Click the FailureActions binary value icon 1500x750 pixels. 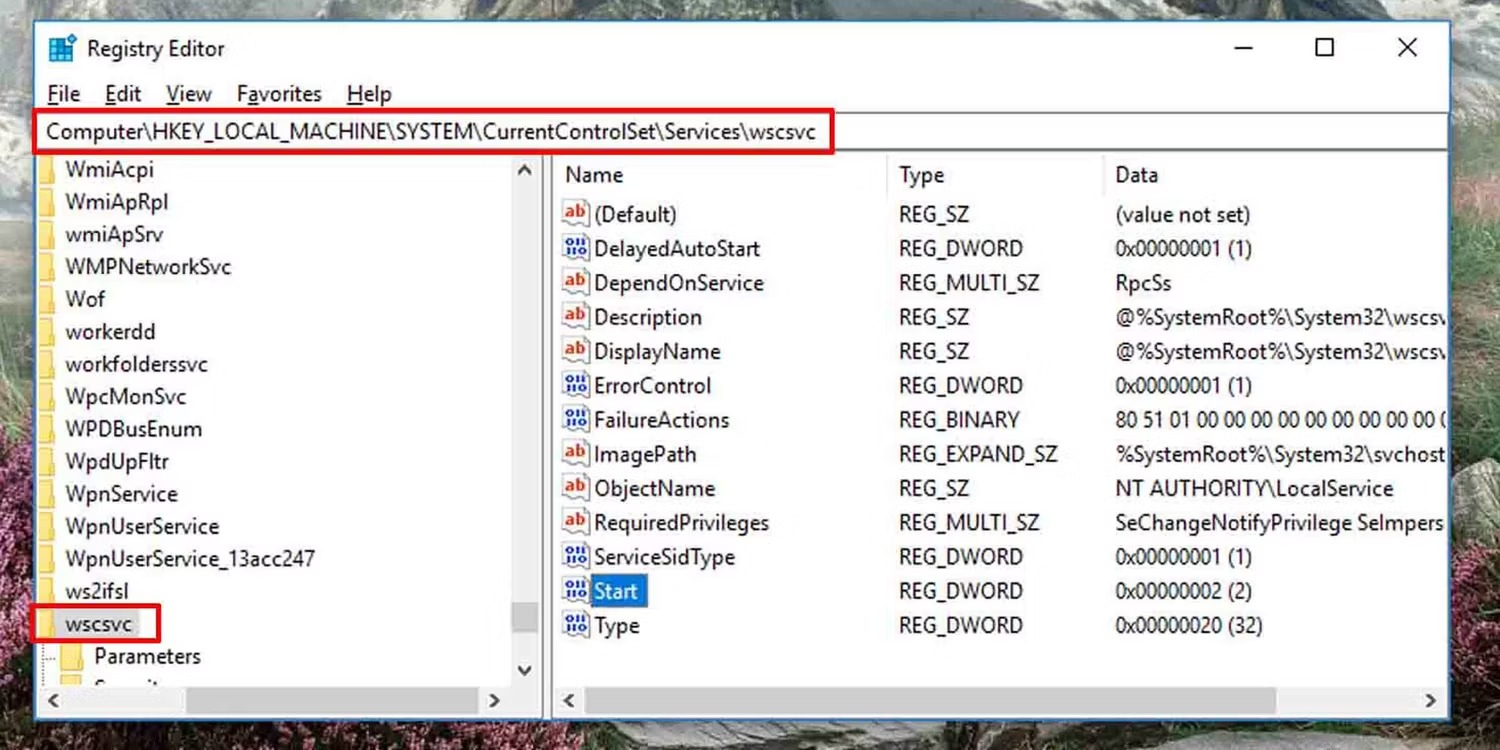tap(576, 420)
